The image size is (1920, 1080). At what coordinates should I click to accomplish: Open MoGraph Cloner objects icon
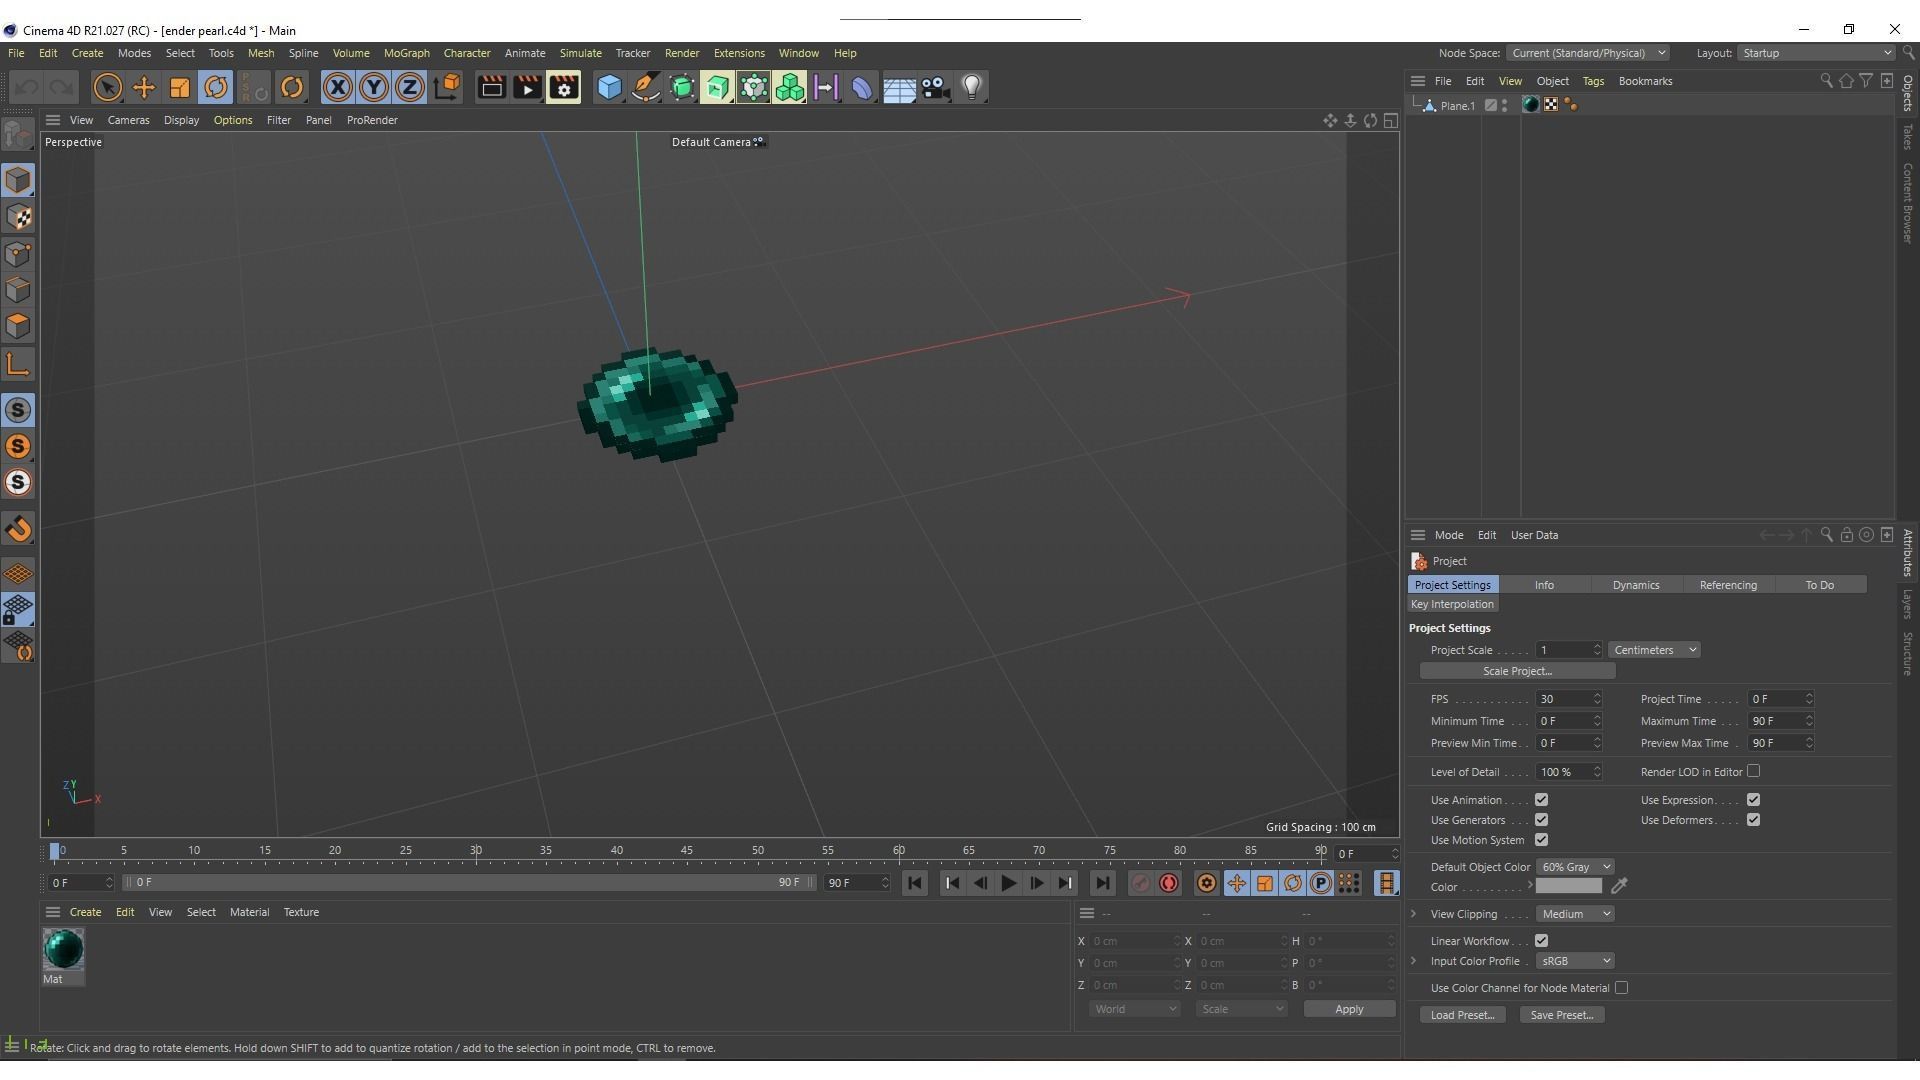[790, 88]
